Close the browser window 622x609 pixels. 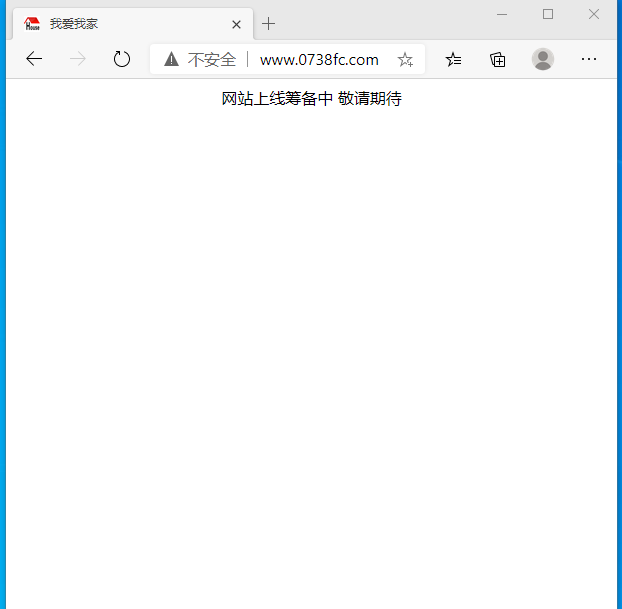click(x=594, y=14)
